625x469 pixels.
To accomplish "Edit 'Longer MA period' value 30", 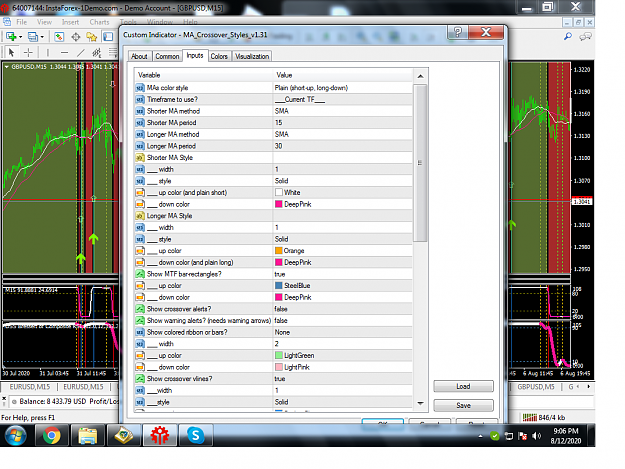I will click(342, 146).
